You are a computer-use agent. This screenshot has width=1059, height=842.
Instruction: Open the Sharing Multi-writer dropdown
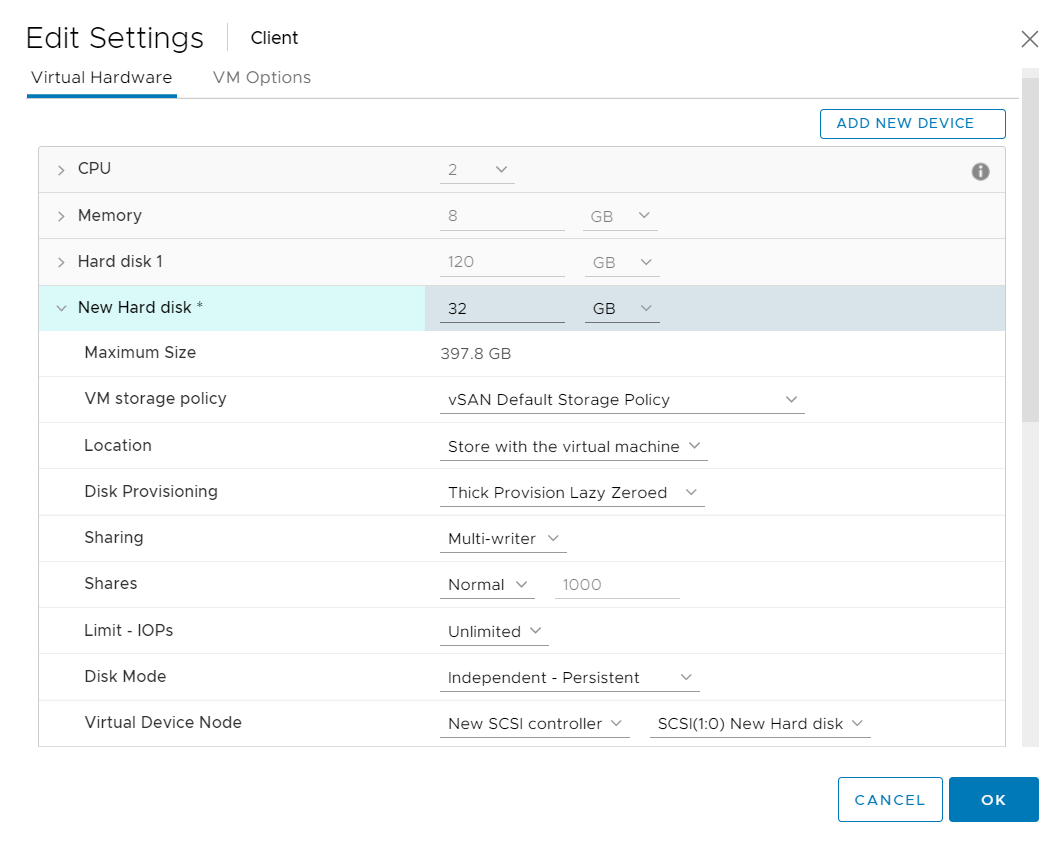[x=503, y=538]
